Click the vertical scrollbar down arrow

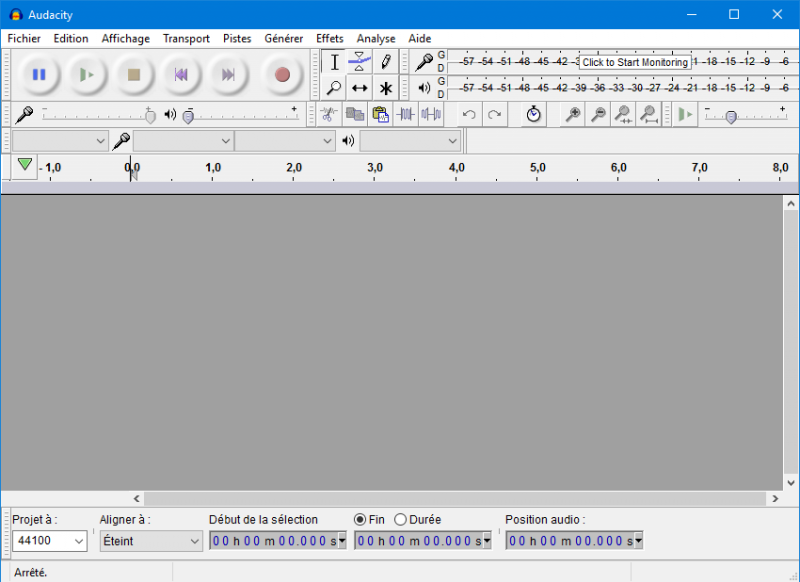click(791, 483)
